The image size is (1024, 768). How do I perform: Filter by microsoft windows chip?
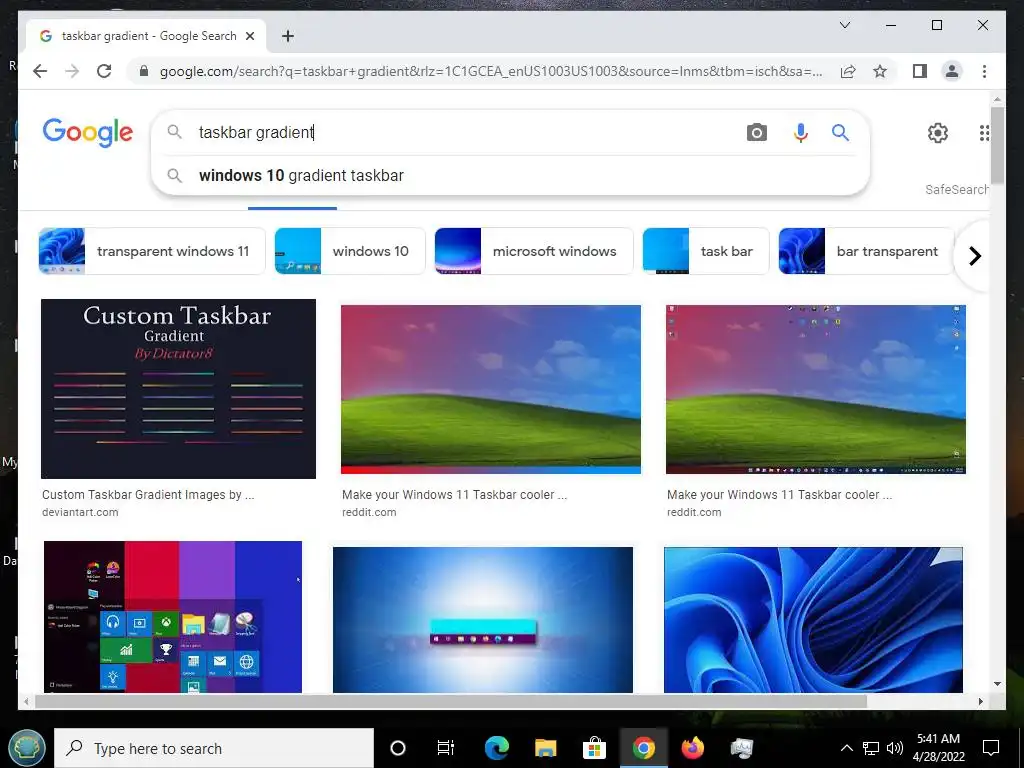(534, 251)
